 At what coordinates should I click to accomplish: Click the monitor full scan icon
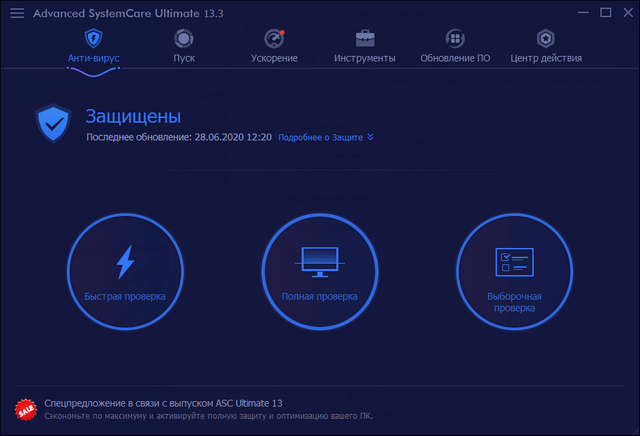point(320,262)
